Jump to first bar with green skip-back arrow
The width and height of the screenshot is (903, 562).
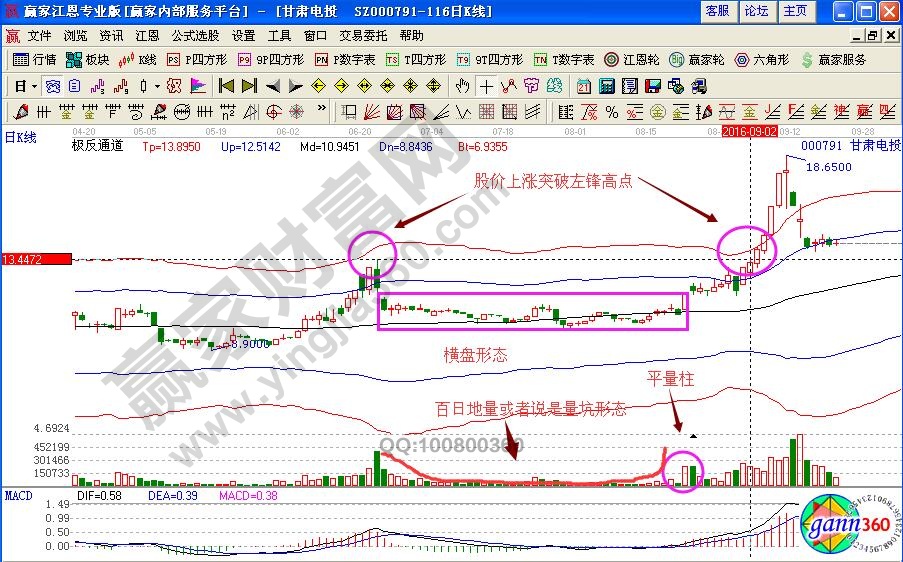coord(227,86)
